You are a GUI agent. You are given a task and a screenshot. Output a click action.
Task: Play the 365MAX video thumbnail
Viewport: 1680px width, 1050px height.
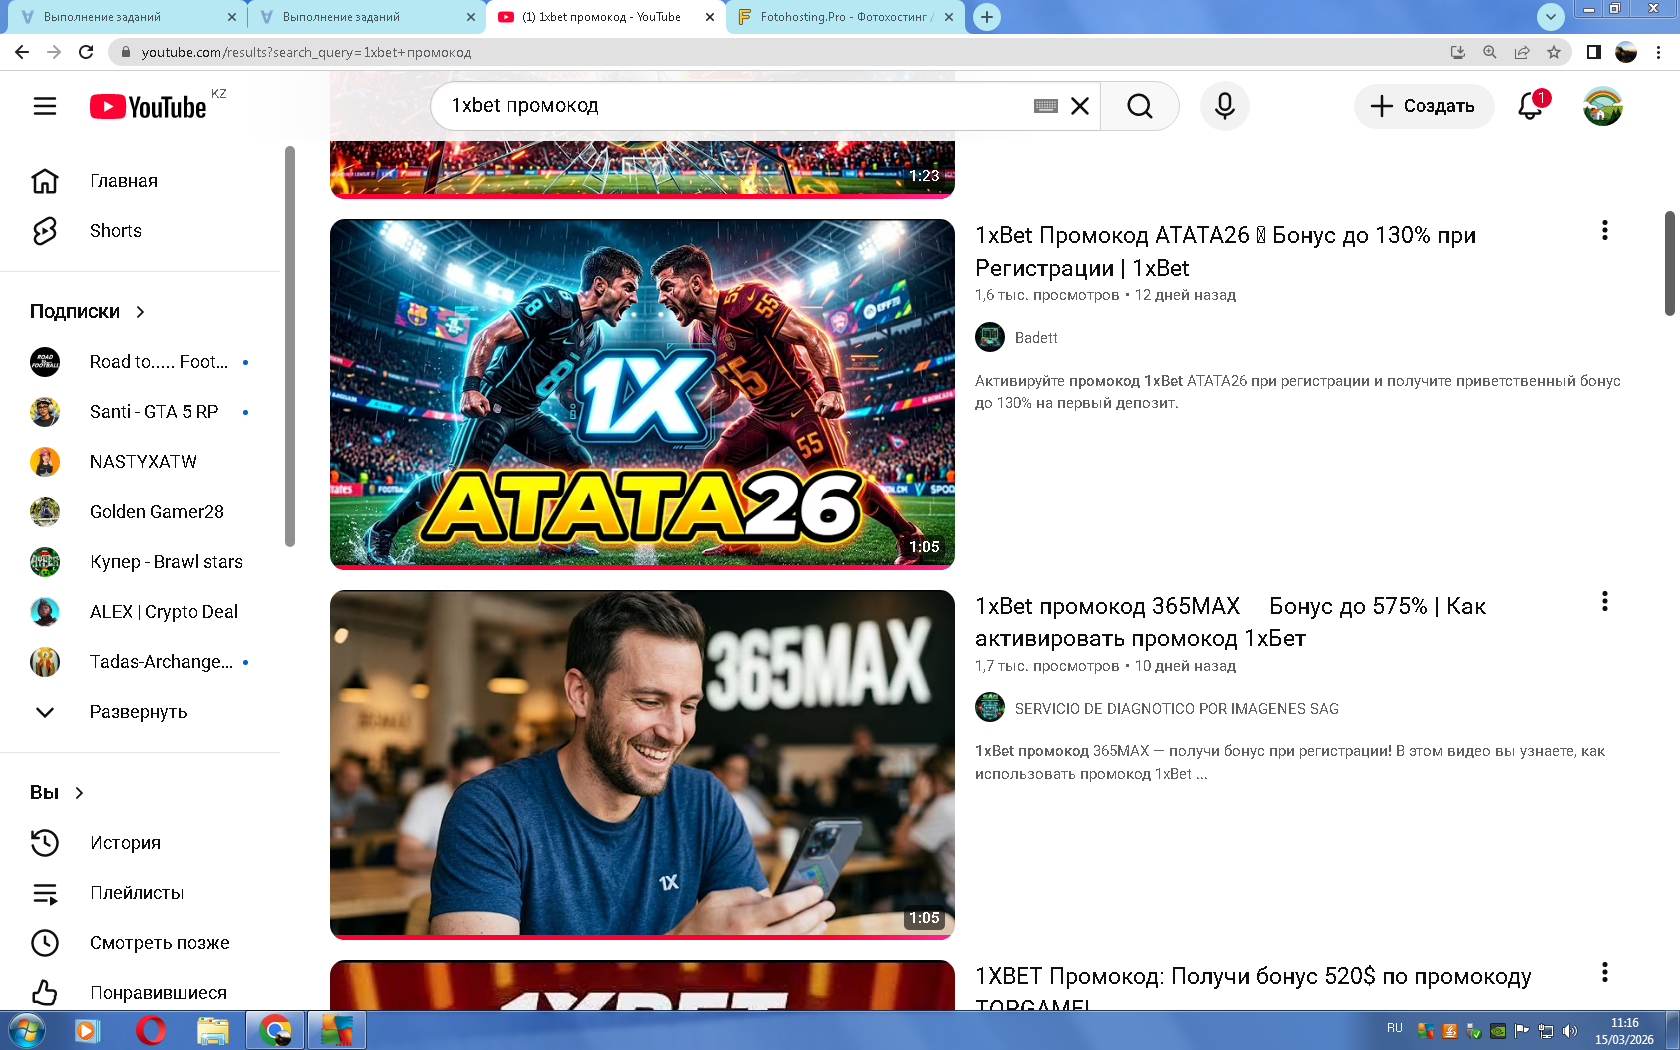[642, 765]
